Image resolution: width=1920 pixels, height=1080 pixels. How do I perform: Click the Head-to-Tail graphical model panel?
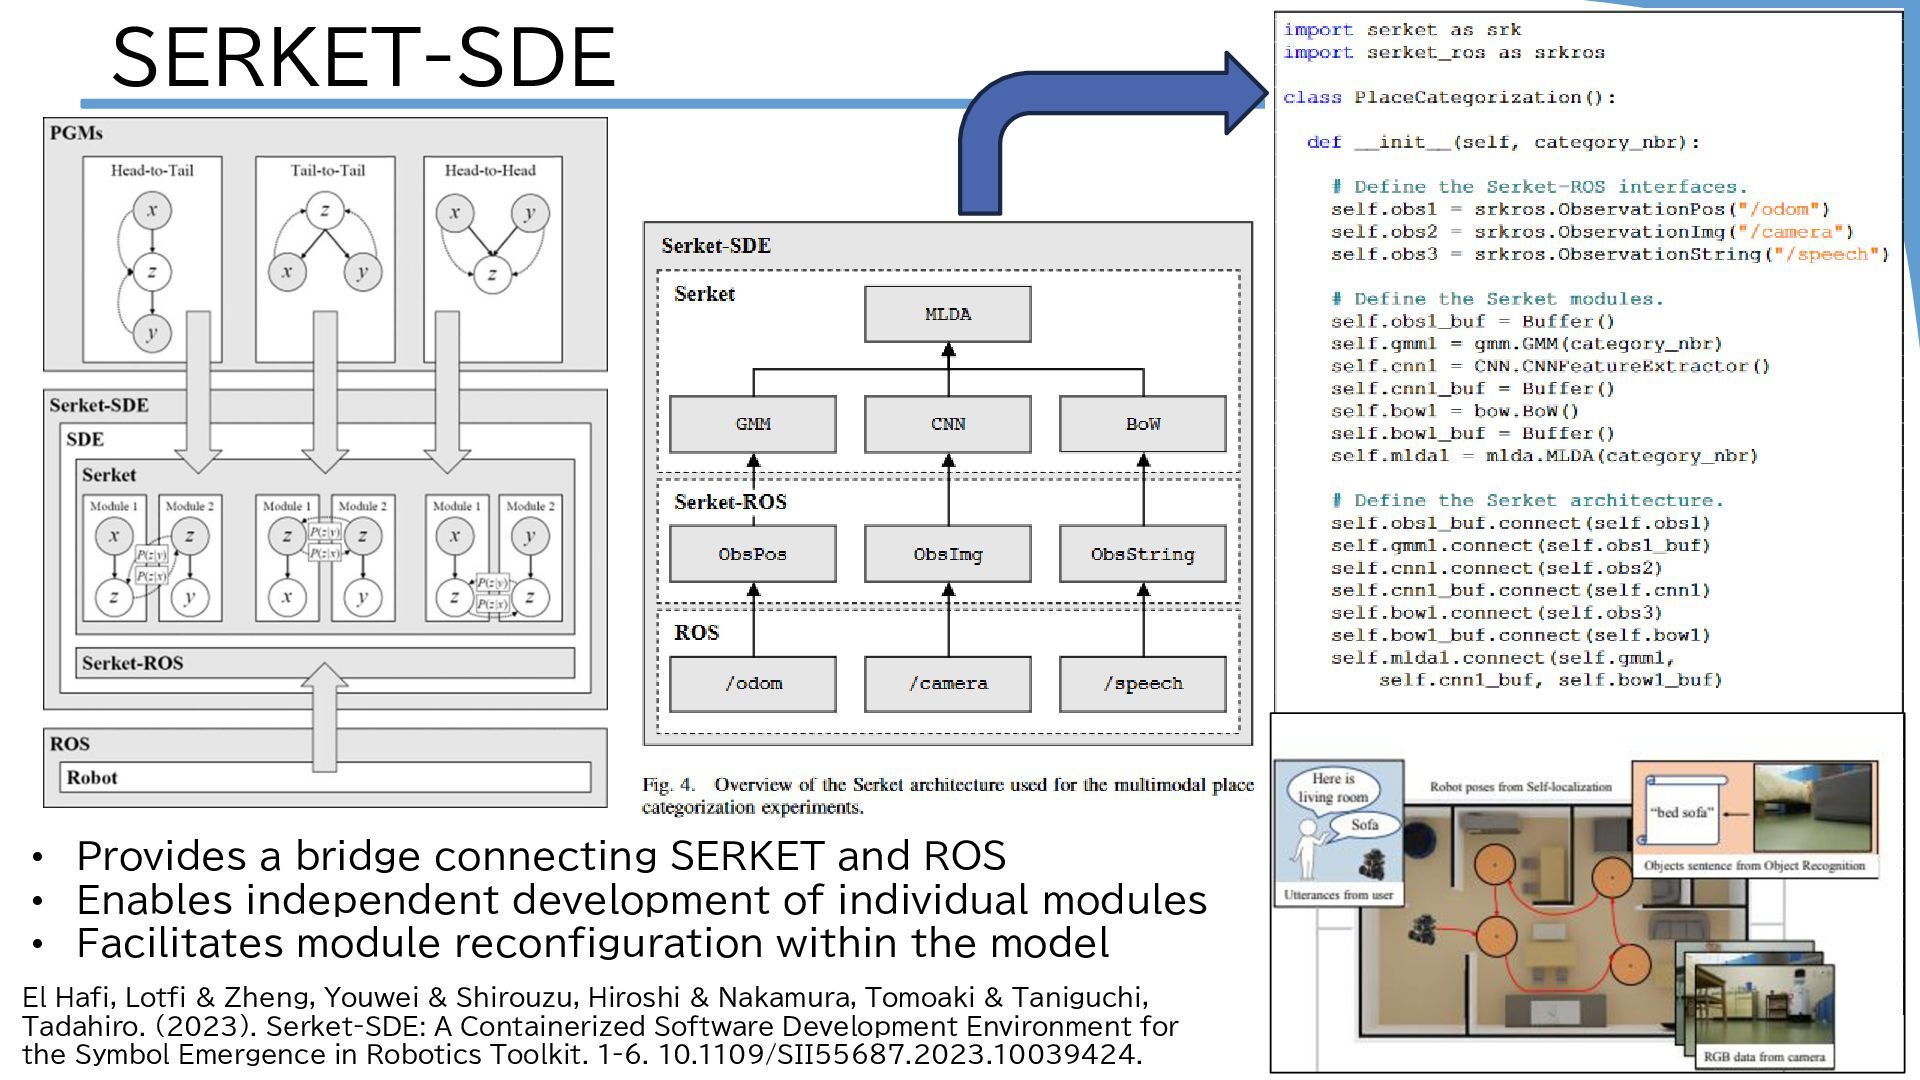coord(152,258)
